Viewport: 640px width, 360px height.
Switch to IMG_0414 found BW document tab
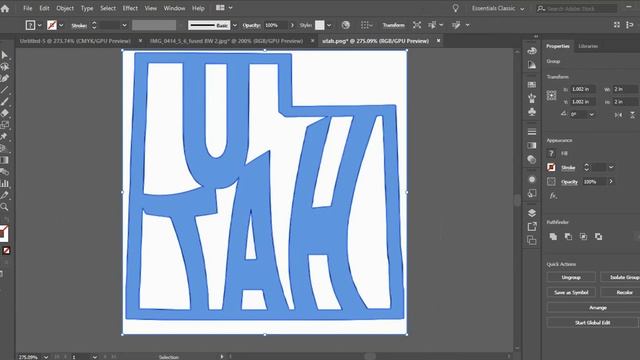pos(226,41)
